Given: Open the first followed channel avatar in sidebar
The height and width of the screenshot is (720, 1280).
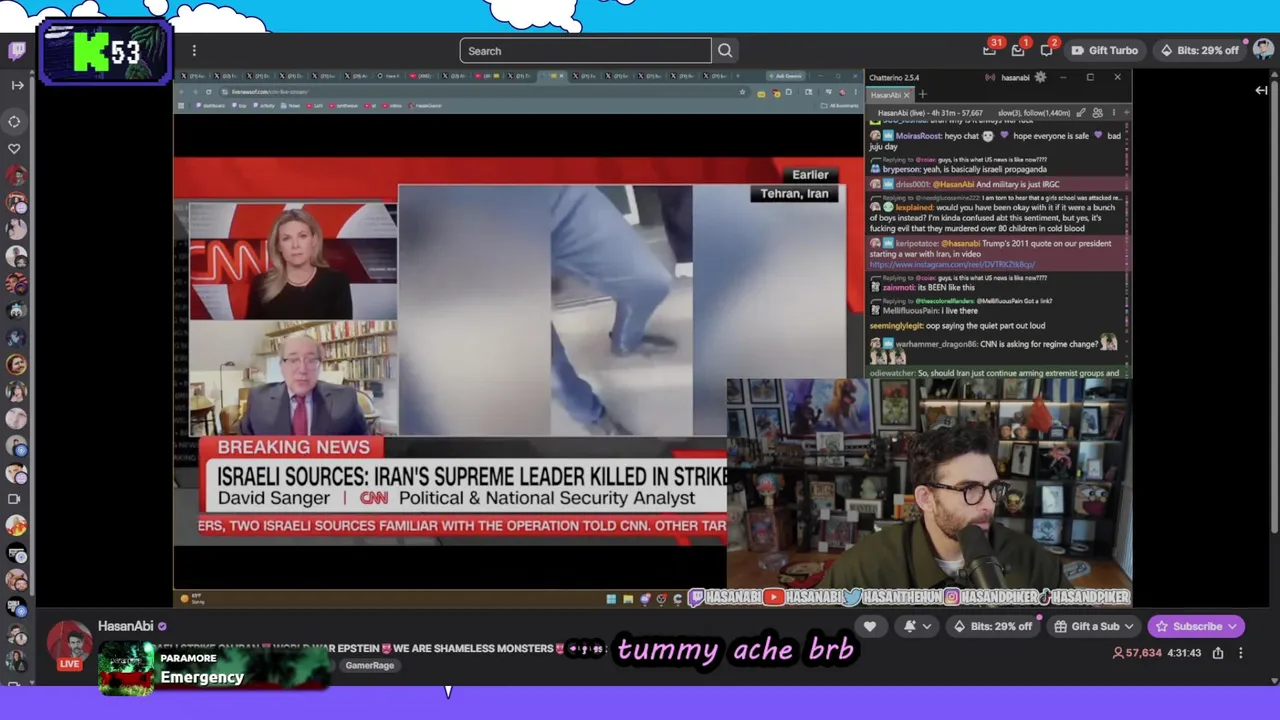Looking at the screenshot, I should pyautogui.click(x=15, y=176).
